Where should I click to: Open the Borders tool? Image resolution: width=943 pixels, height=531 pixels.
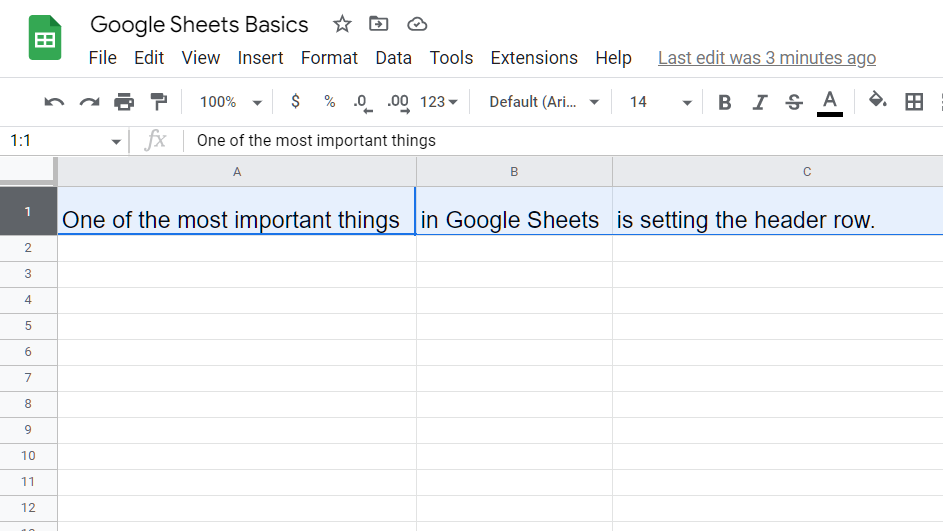(x=914, y=102)
